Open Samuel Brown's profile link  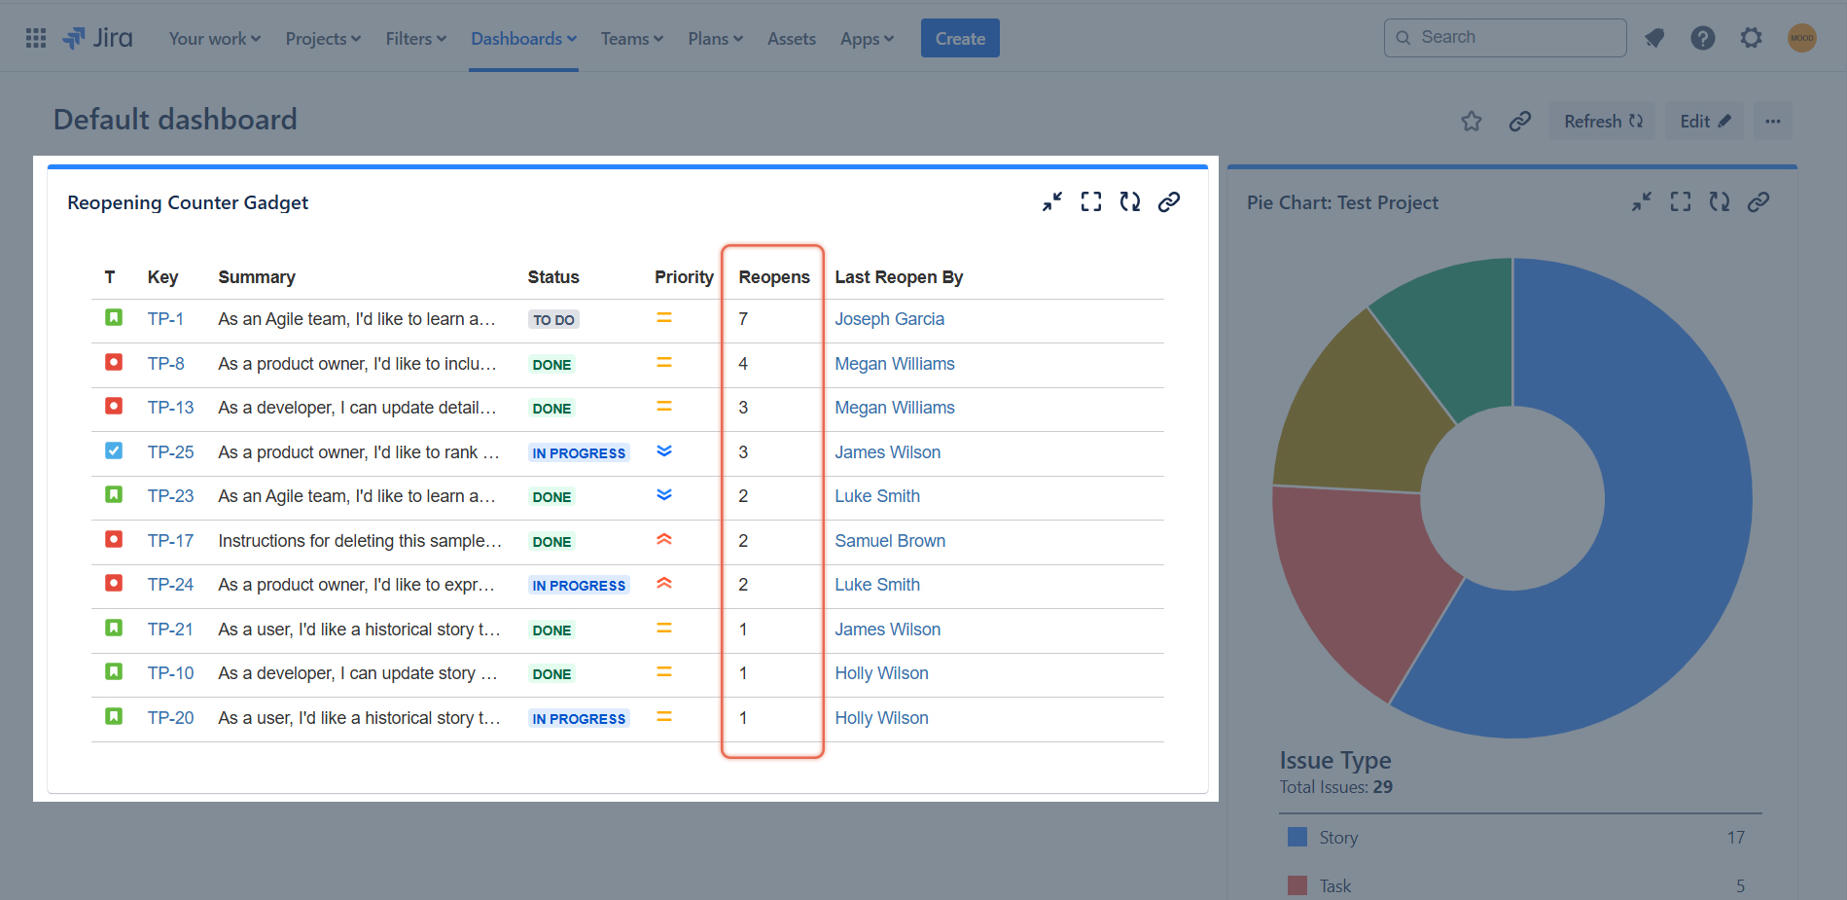coord(890,541)
